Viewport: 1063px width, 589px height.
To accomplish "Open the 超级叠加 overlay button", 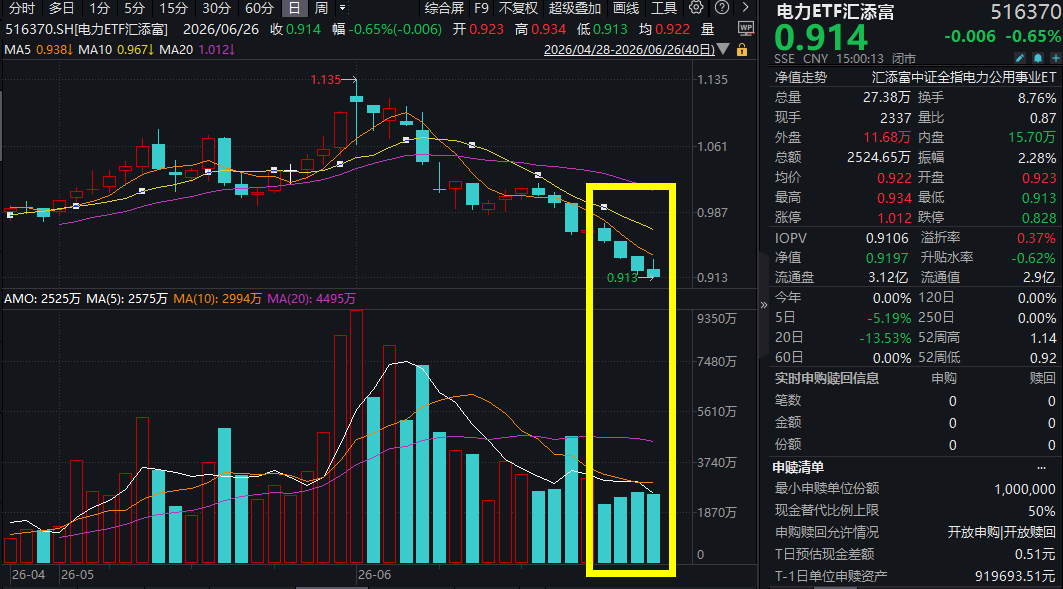I will tap(575, 8).
